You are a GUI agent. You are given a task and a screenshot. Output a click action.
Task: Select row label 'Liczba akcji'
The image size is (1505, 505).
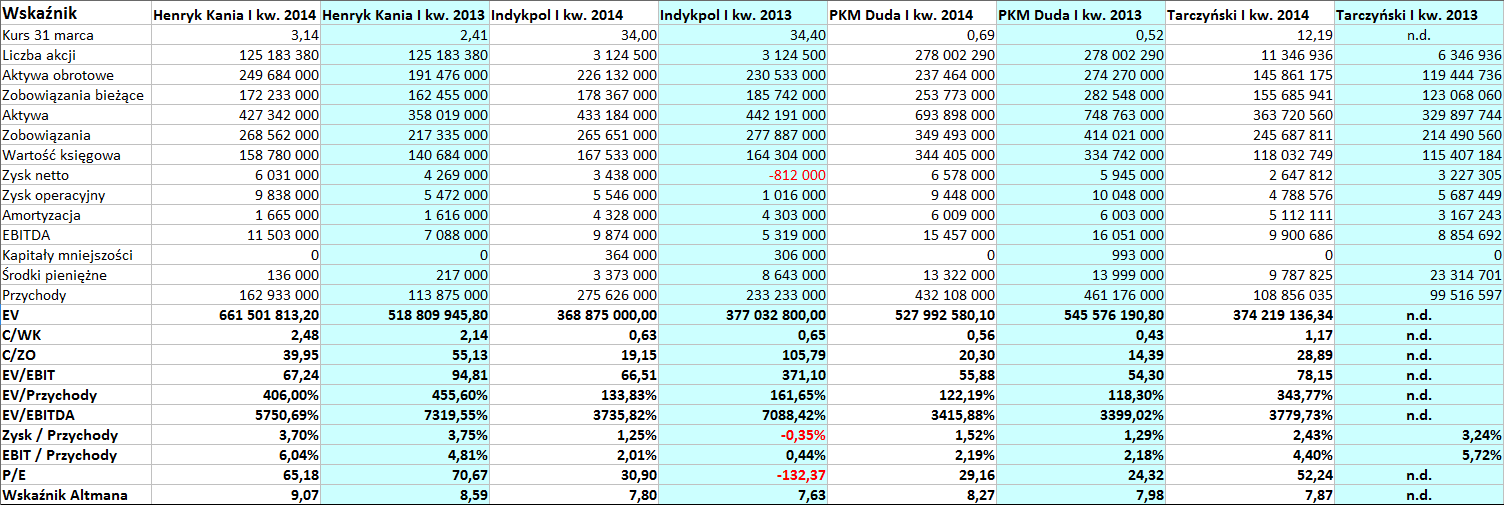click(75, 55)
